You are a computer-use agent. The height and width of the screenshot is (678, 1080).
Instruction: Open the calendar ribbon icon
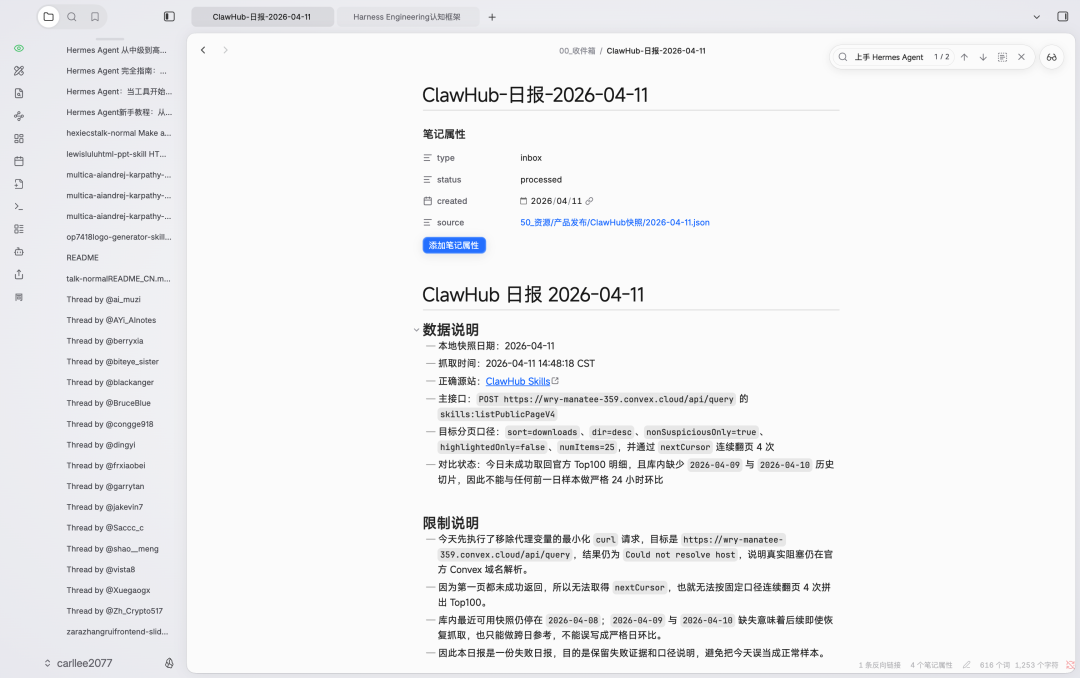19,161
